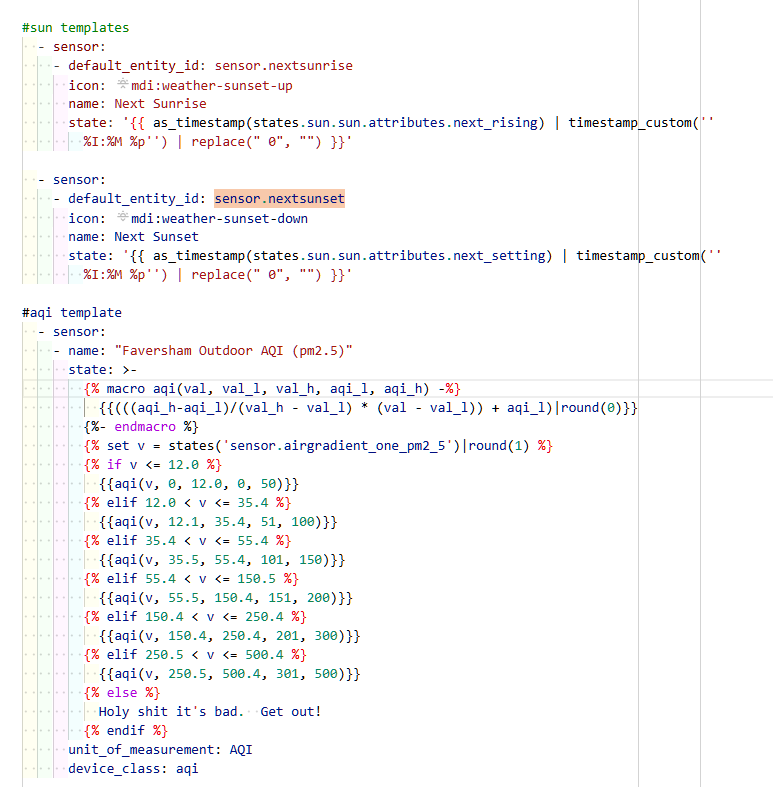
Task: Click '{{aqi(v, 55.5, 150.4, 151, 200)}}' call
Action: [x=226, y=598]
